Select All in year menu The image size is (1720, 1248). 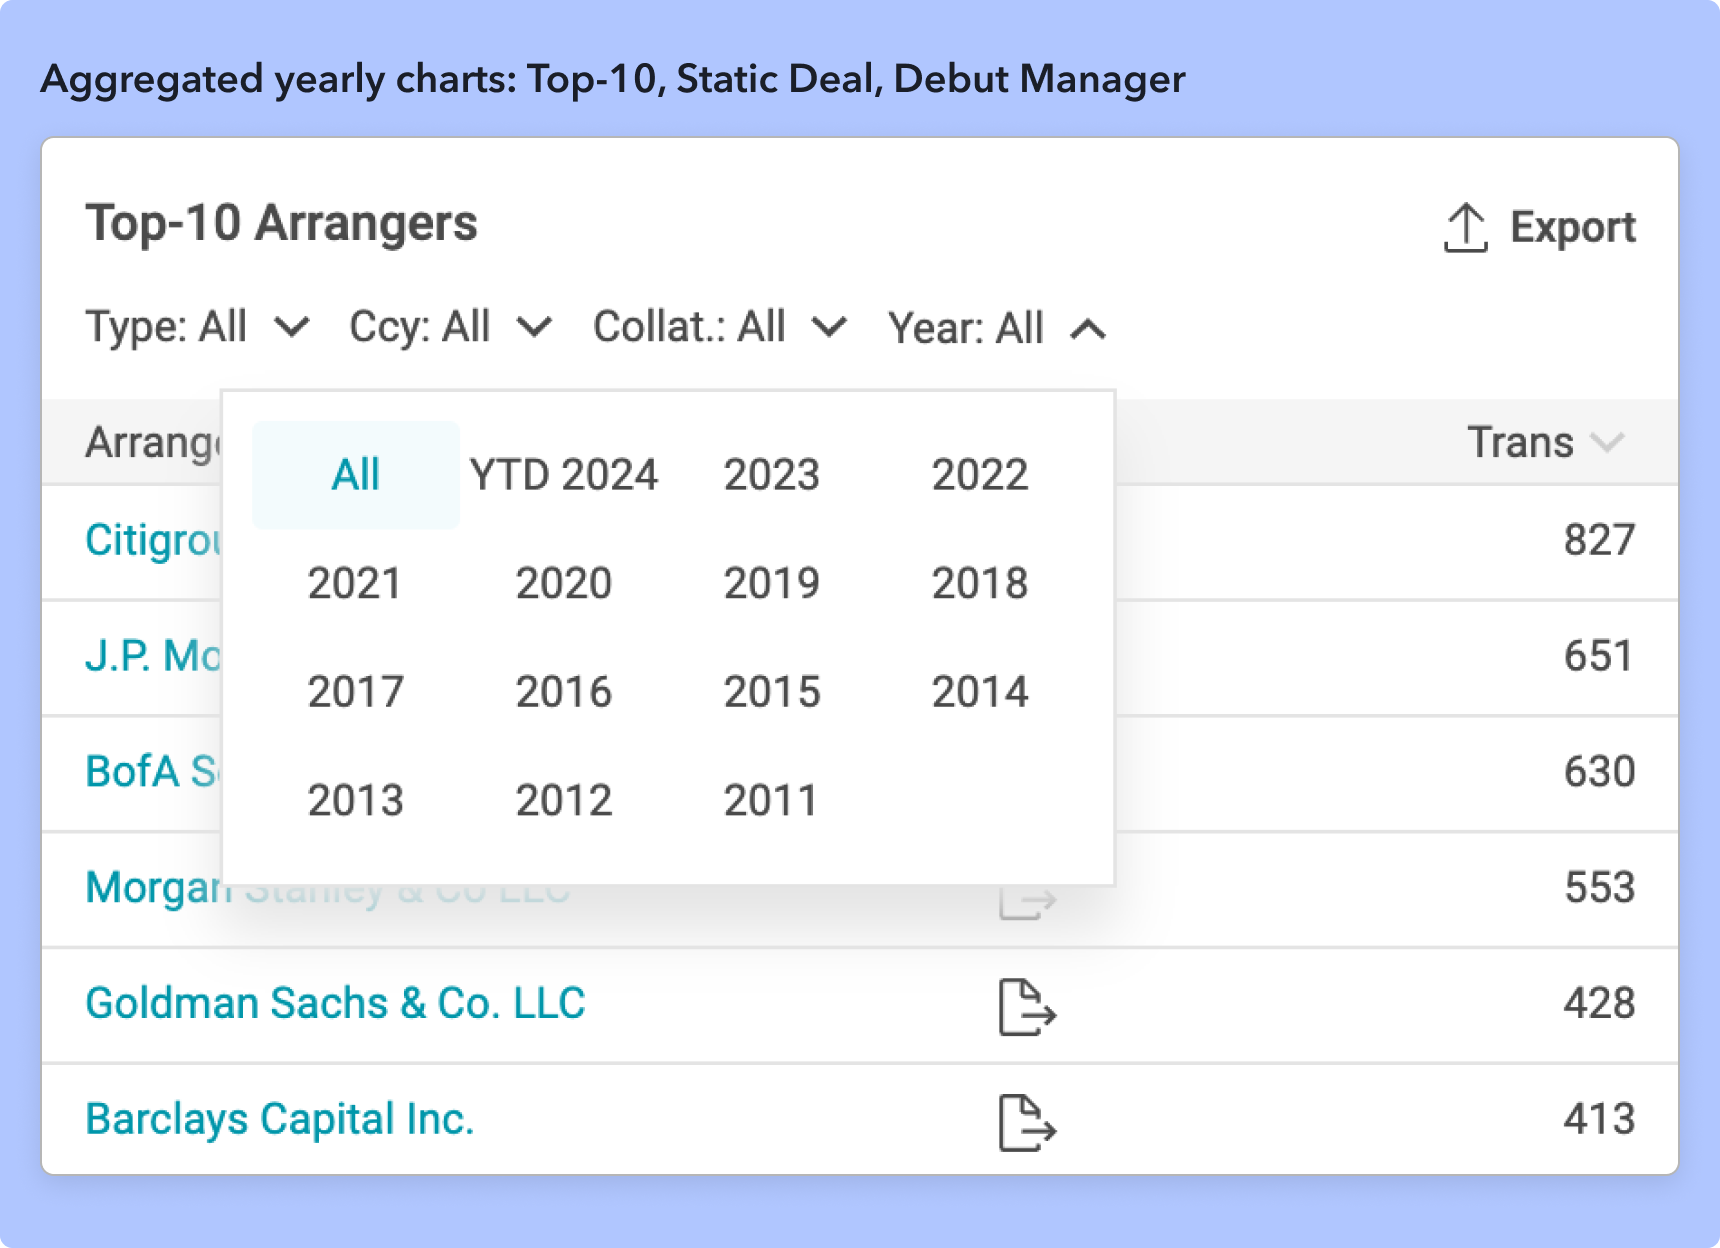click(355, 475)
